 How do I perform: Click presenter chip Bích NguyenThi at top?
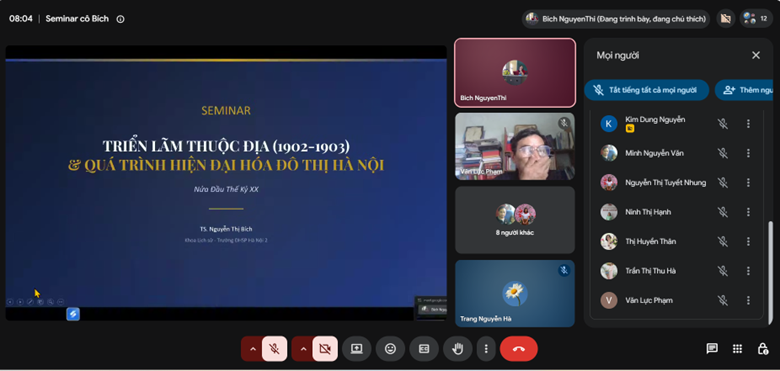coord(616,19)
